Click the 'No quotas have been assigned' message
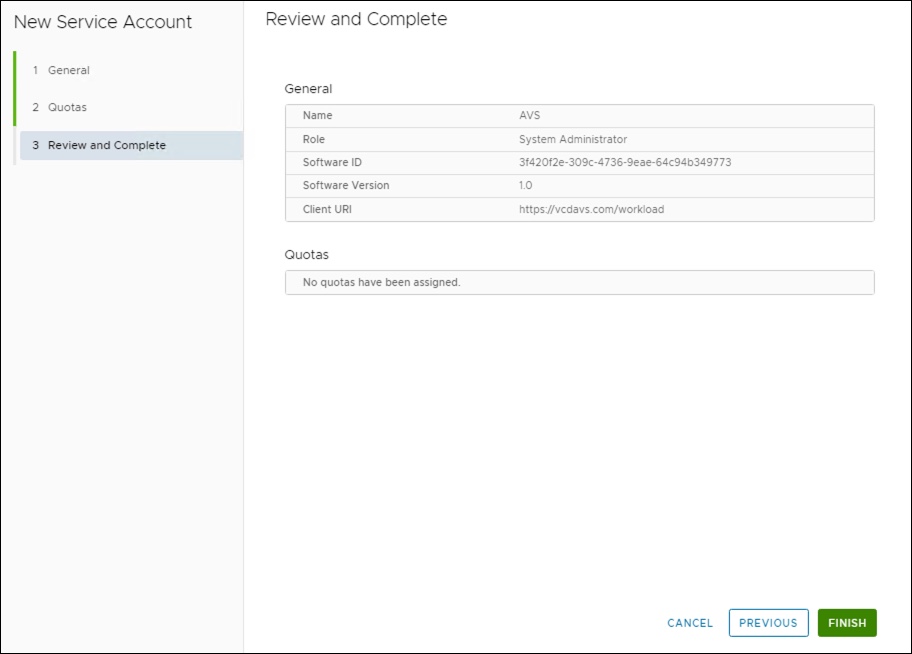 point(381,282)
